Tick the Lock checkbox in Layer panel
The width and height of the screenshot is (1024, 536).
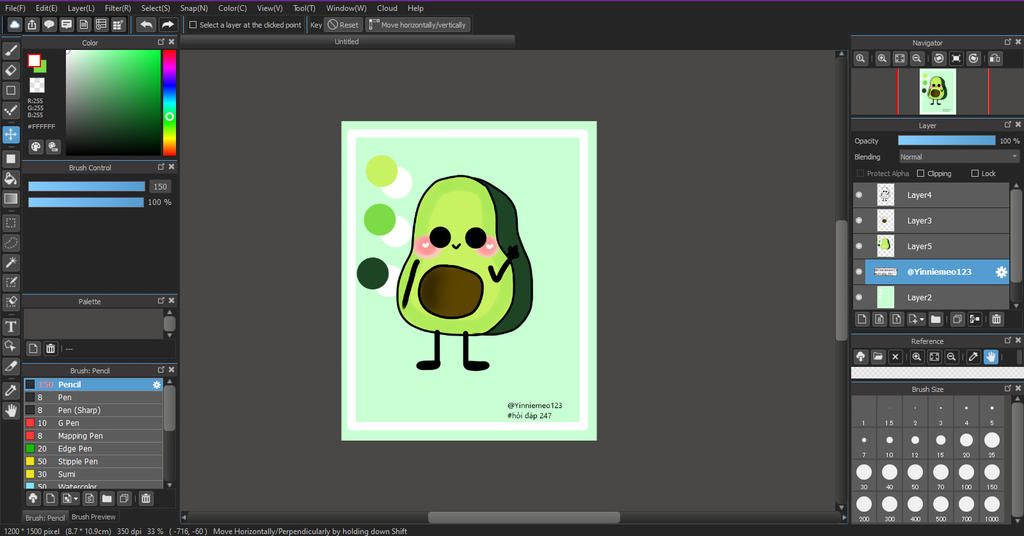coord(974,173)
